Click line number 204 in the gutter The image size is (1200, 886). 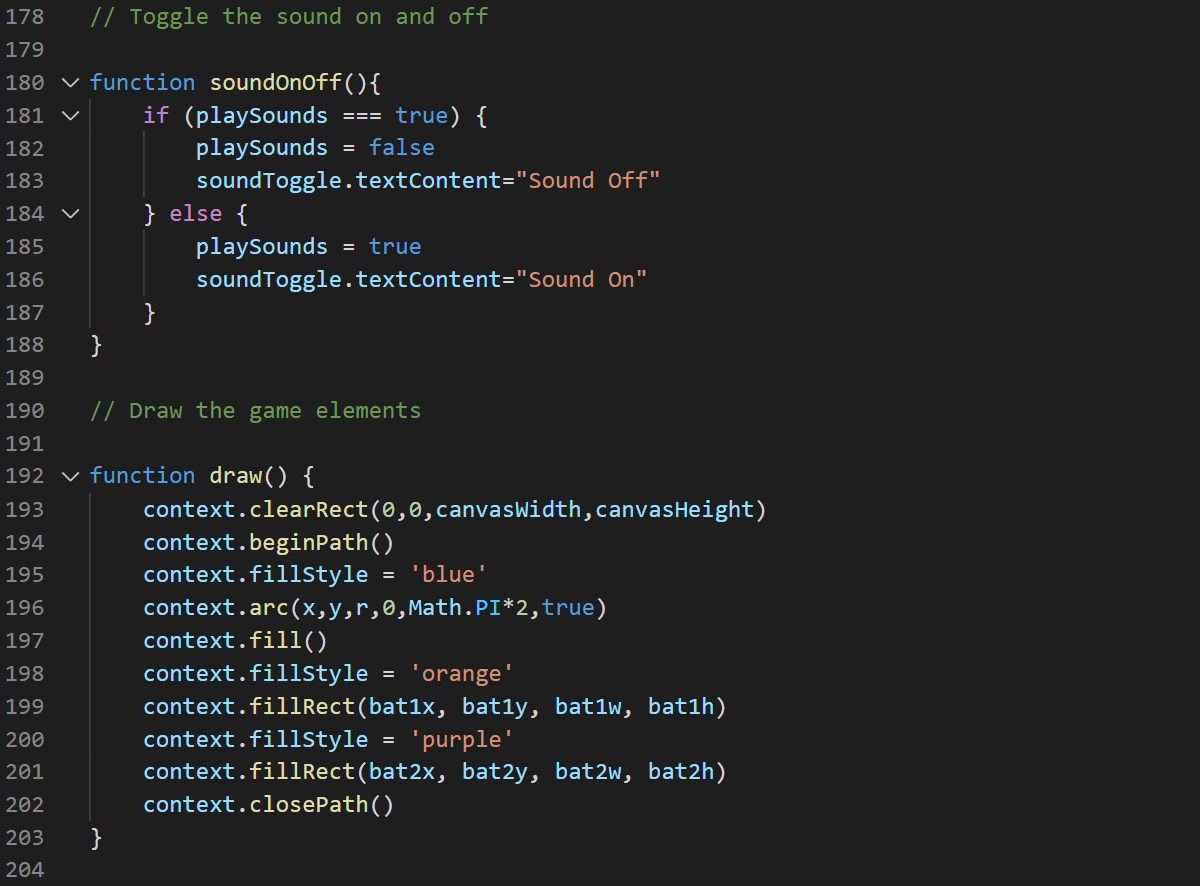[24, 869]
